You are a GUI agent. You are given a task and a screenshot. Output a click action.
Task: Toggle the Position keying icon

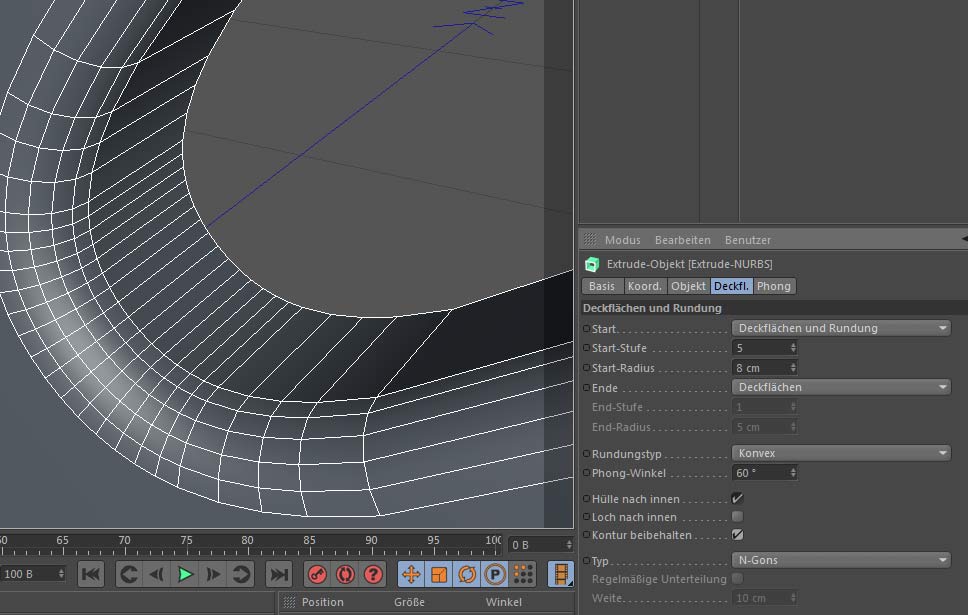[x=411, y=574]
